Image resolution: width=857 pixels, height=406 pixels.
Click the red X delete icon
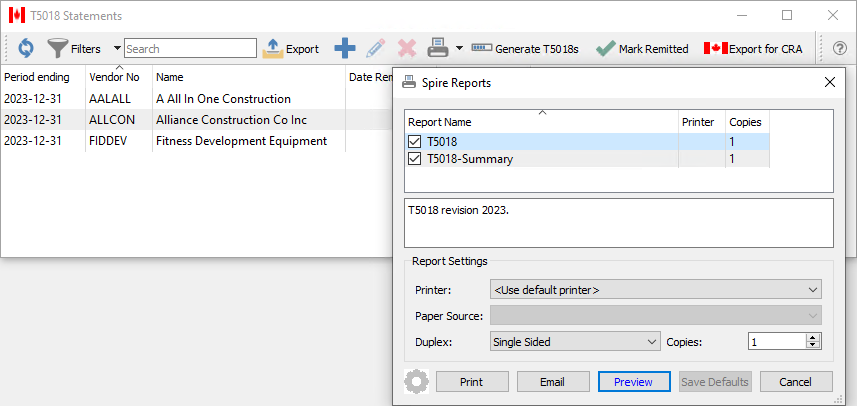[407, 49]
